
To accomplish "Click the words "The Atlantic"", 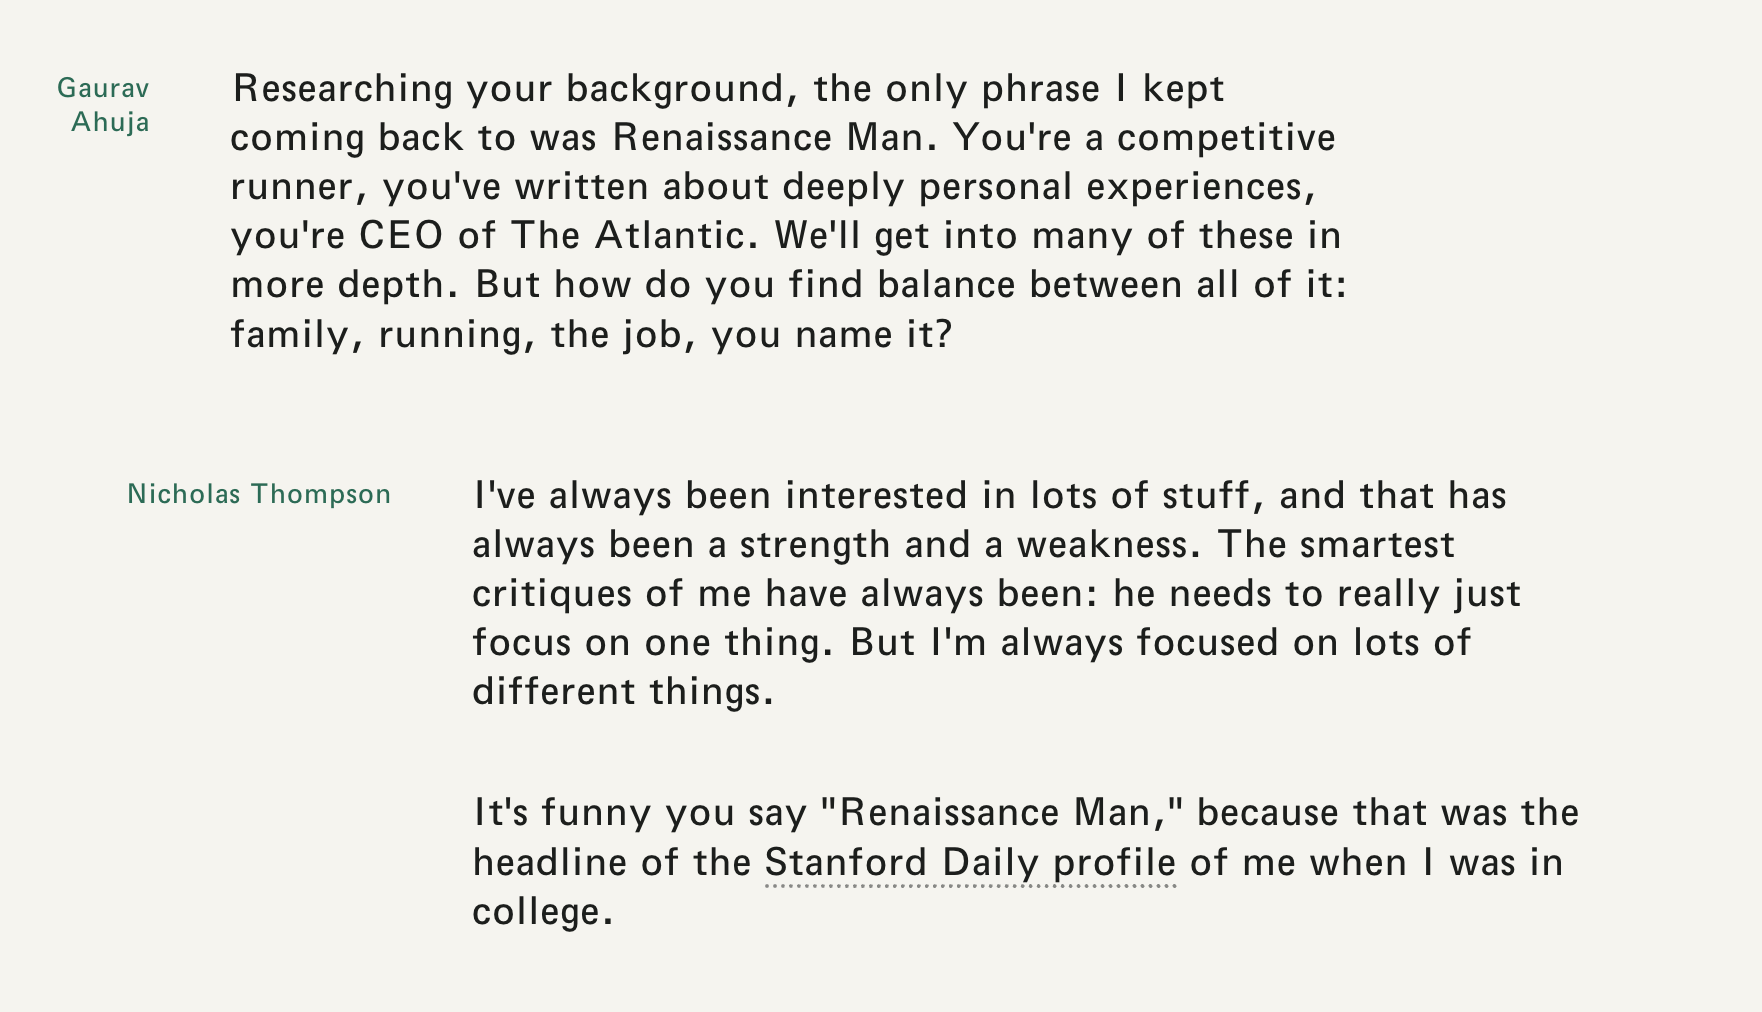I will [627, 235].
